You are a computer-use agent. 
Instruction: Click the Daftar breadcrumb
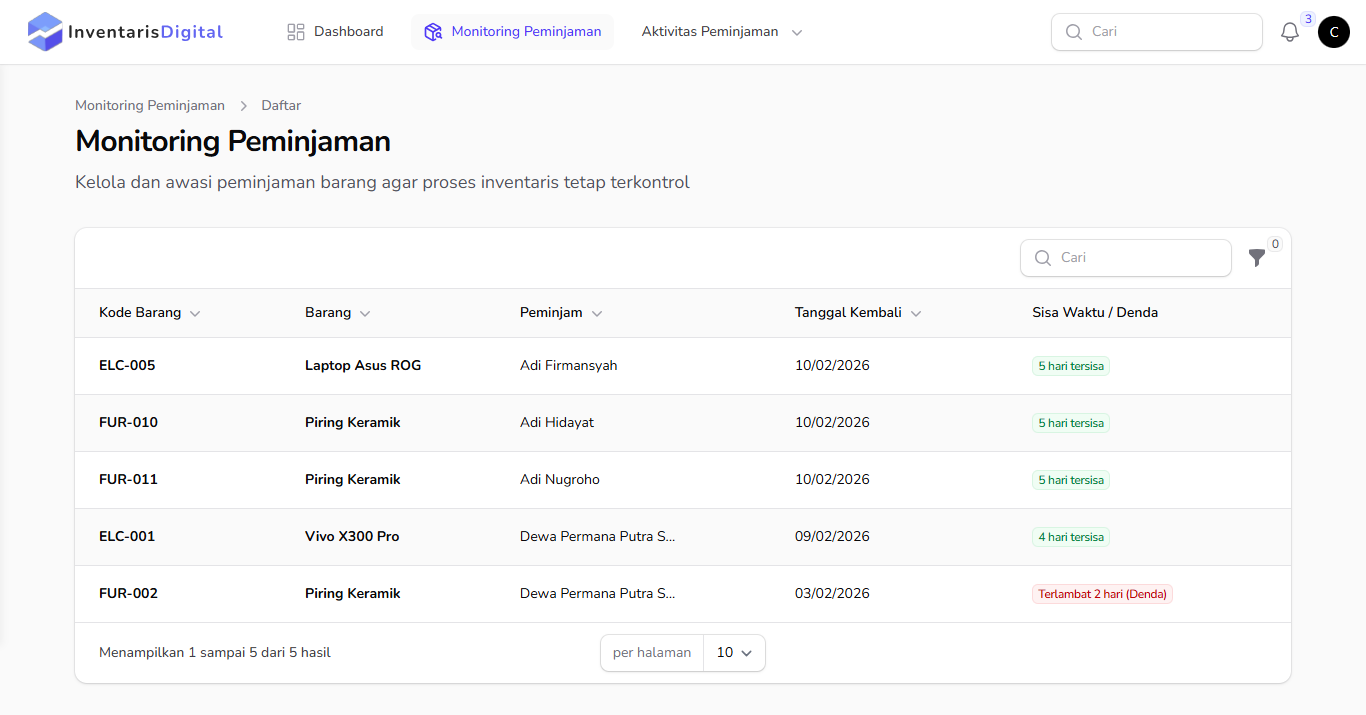coord(281,105)
